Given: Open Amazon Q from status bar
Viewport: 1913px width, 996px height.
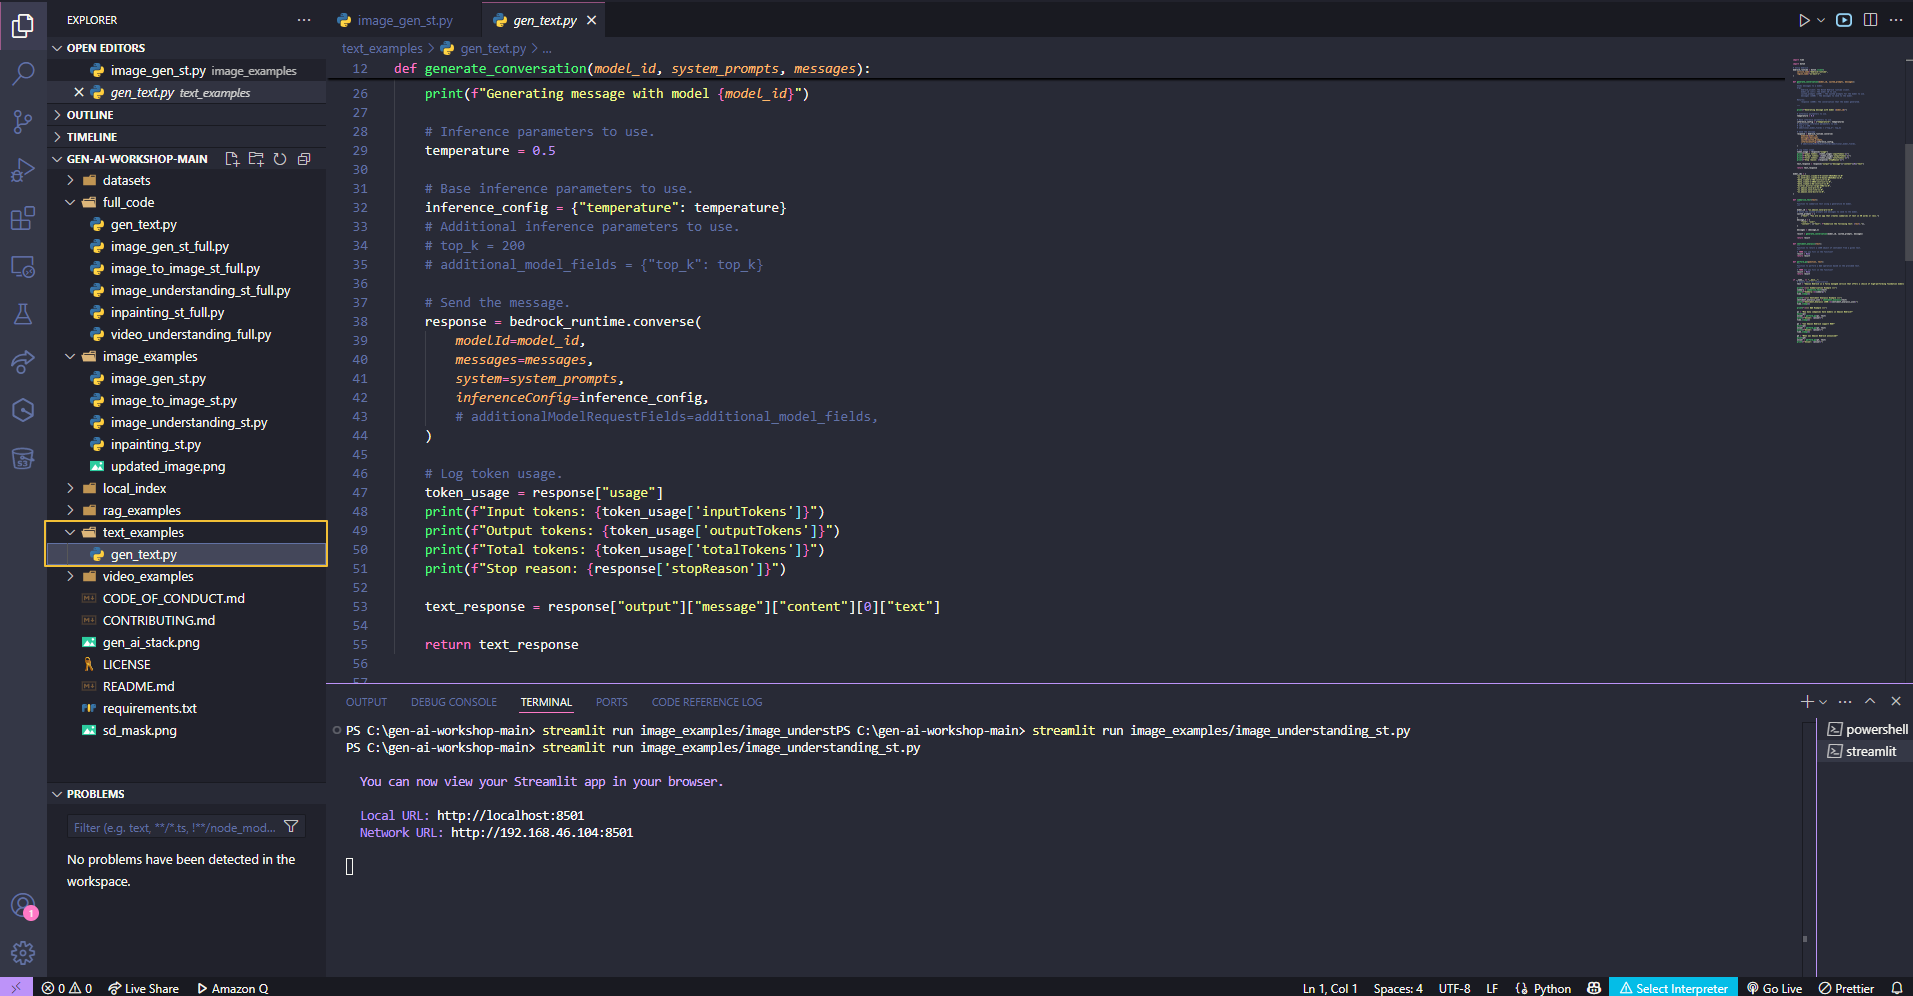Looking at the screenshot, I should click(x=232, y=988).
